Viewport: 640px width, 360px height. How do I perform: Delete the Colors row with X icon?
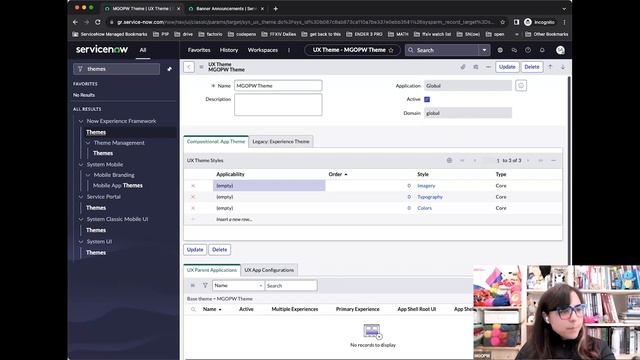pyautogui.click(x=193, y=208)
